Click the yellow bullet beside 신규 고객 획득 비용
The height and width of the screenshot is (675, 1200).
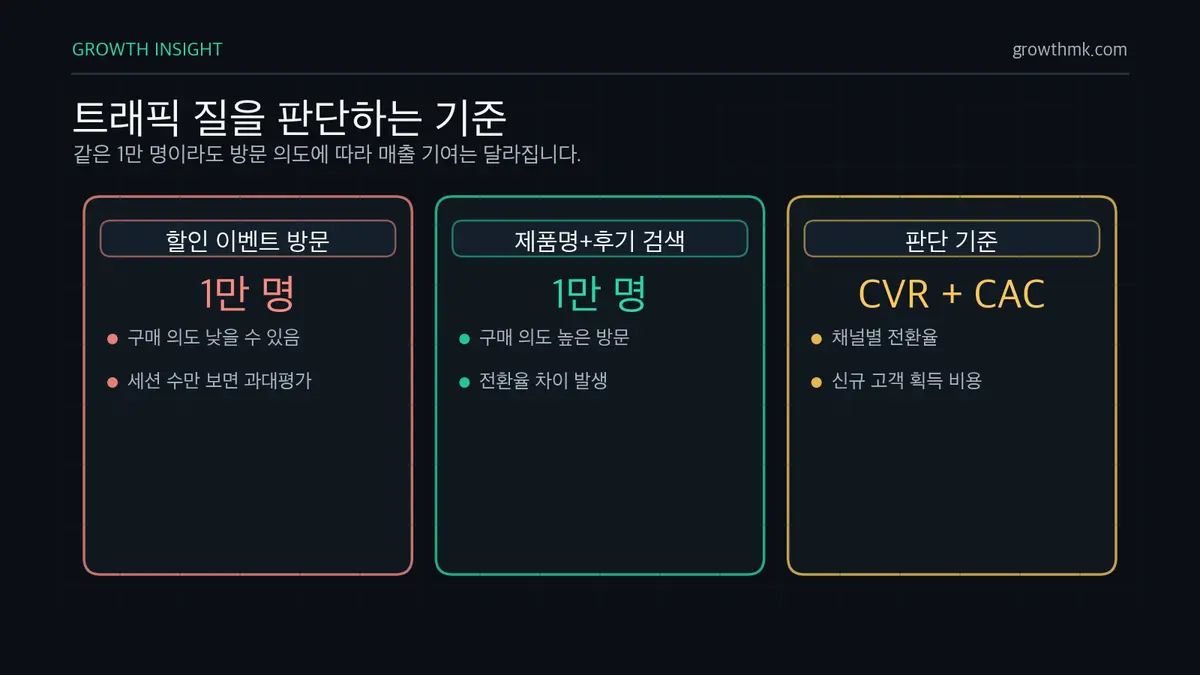pyautogui.click(x=816, y=382)
